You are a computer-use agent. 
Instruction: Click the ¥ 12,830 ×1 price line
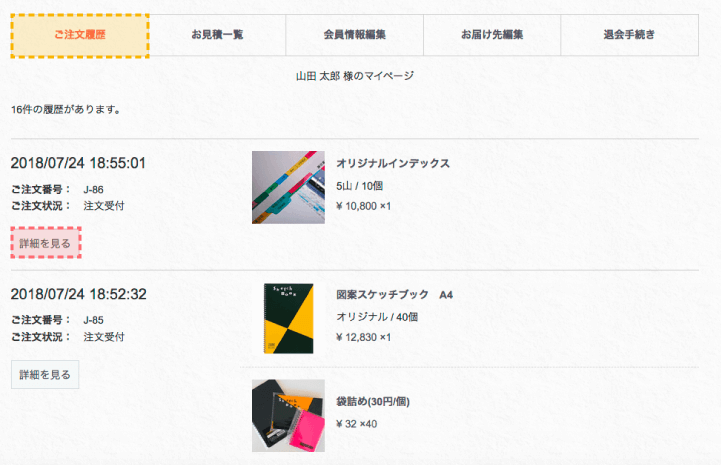[364, 337]
